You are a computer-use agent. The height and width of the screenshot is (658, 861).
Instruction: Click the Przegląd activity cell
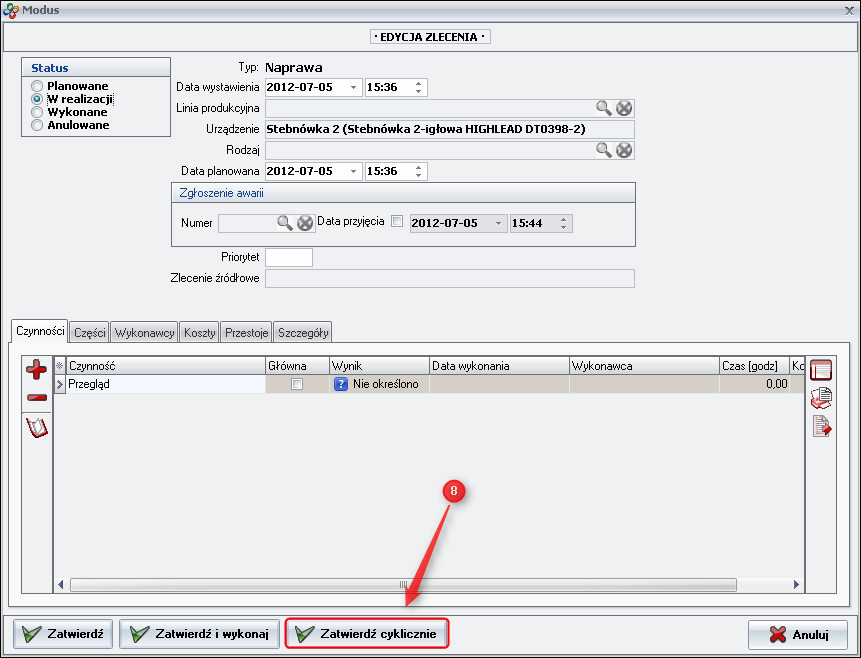(166, 384)
